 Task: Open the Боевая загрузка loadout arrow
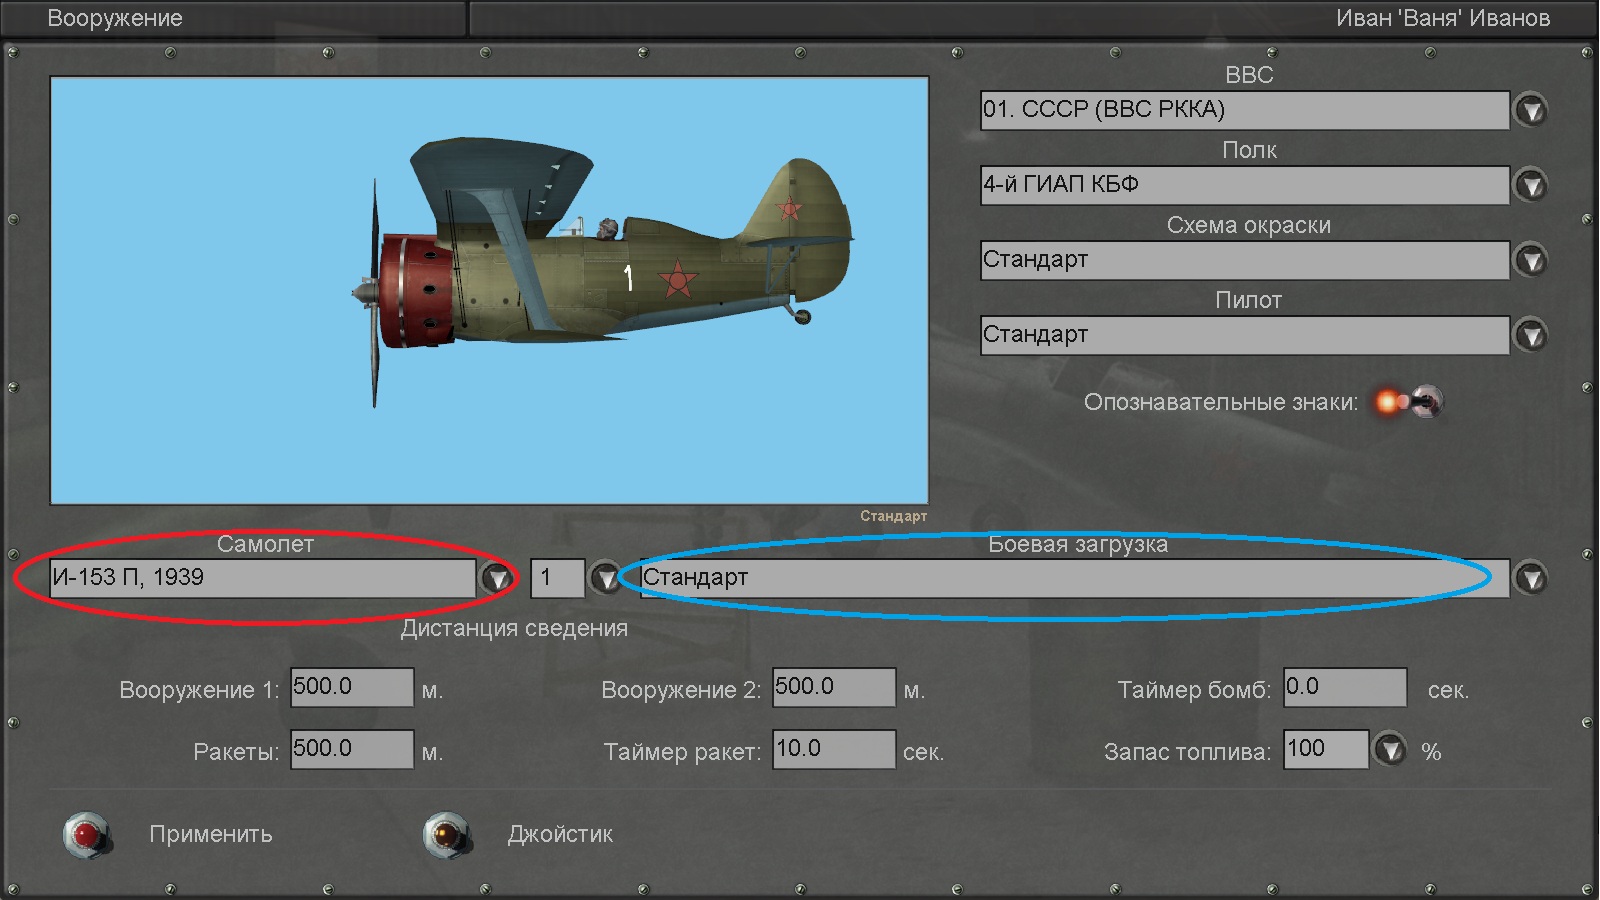[x=1530, y=578]
